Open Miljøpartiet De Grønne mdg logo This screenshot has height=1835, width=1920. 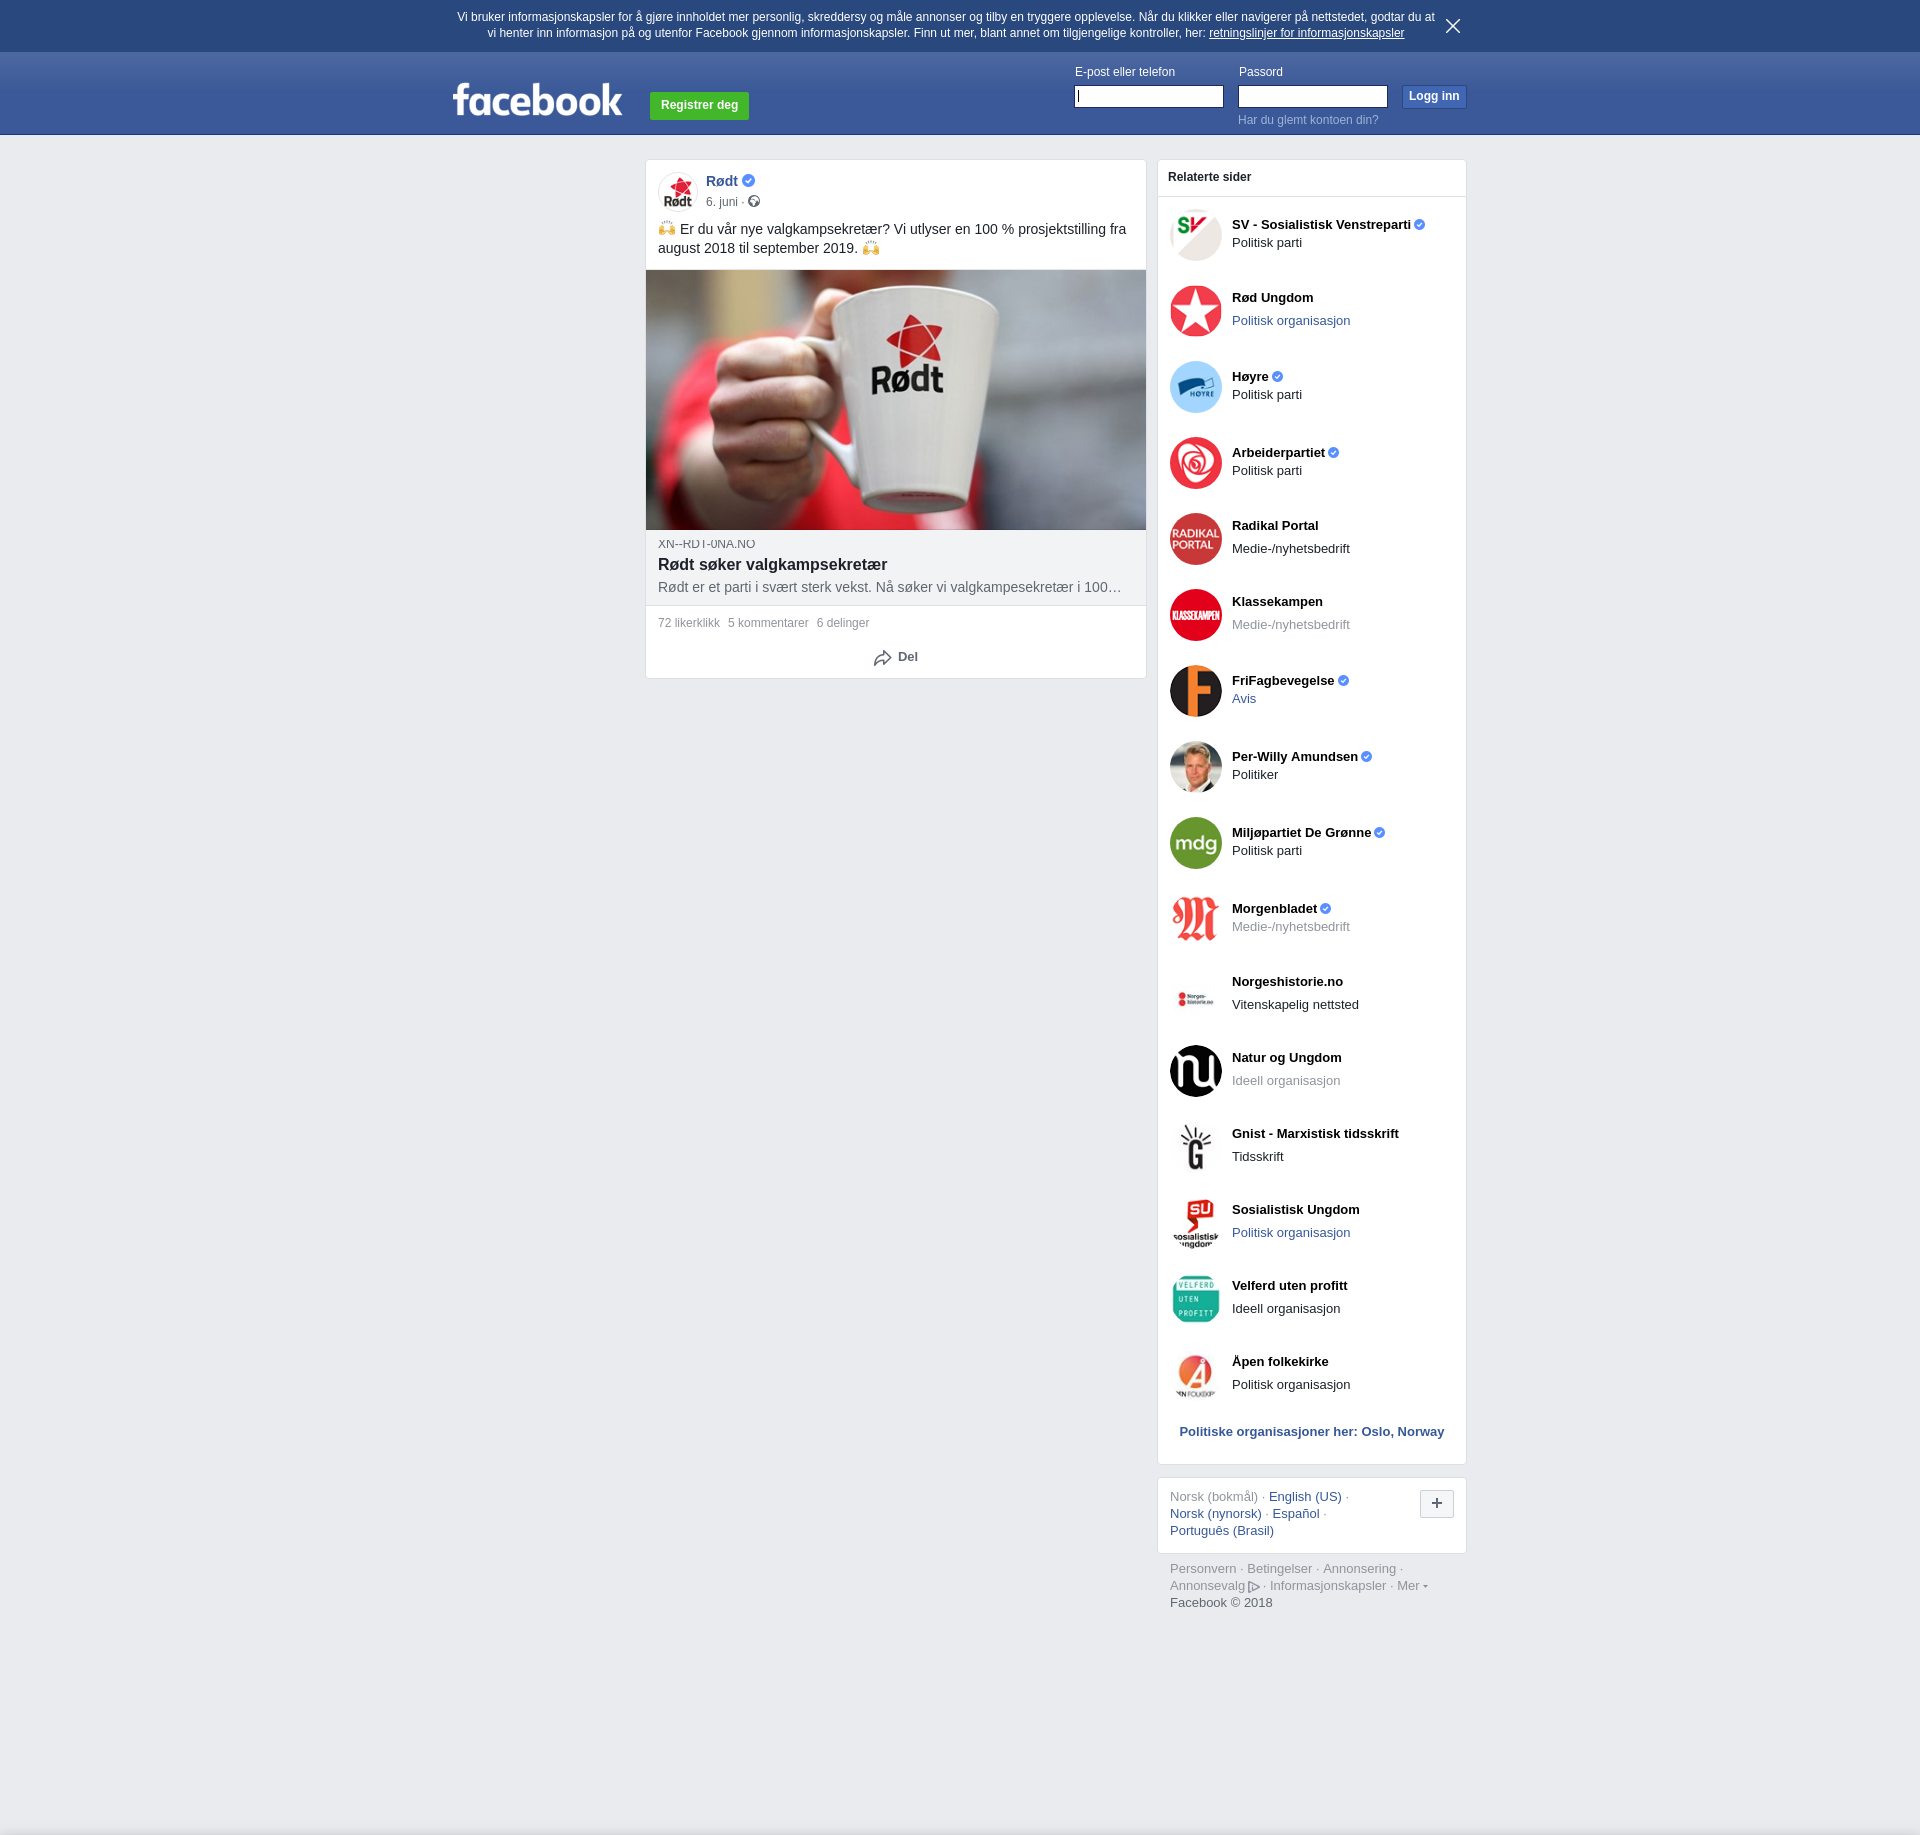pos(1195,843)
